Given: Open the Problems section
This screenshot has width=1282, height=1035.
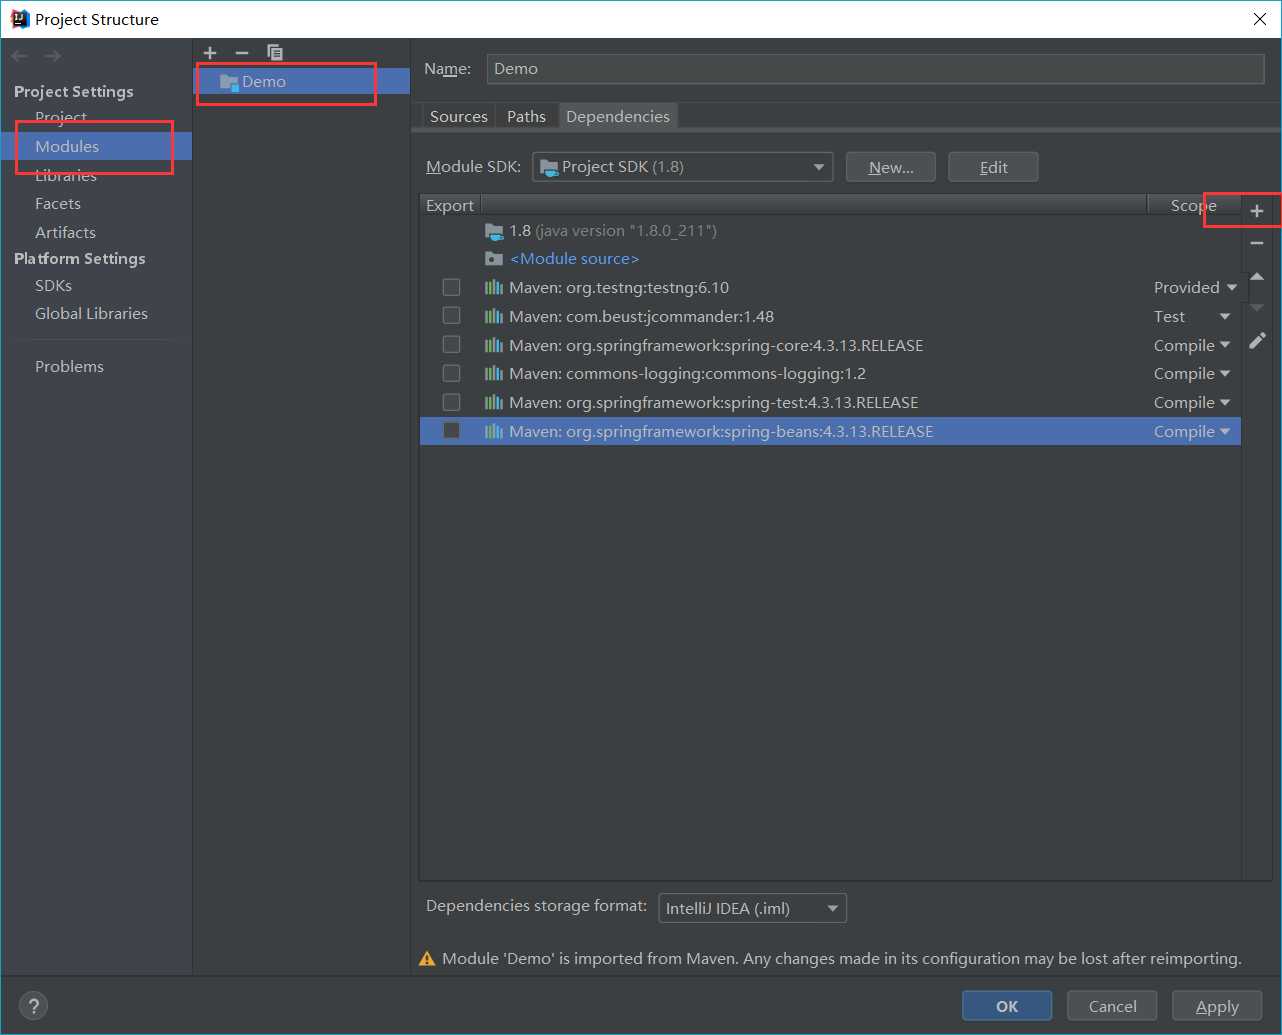Looking at the screenshot, I should [x=69, y=367].
